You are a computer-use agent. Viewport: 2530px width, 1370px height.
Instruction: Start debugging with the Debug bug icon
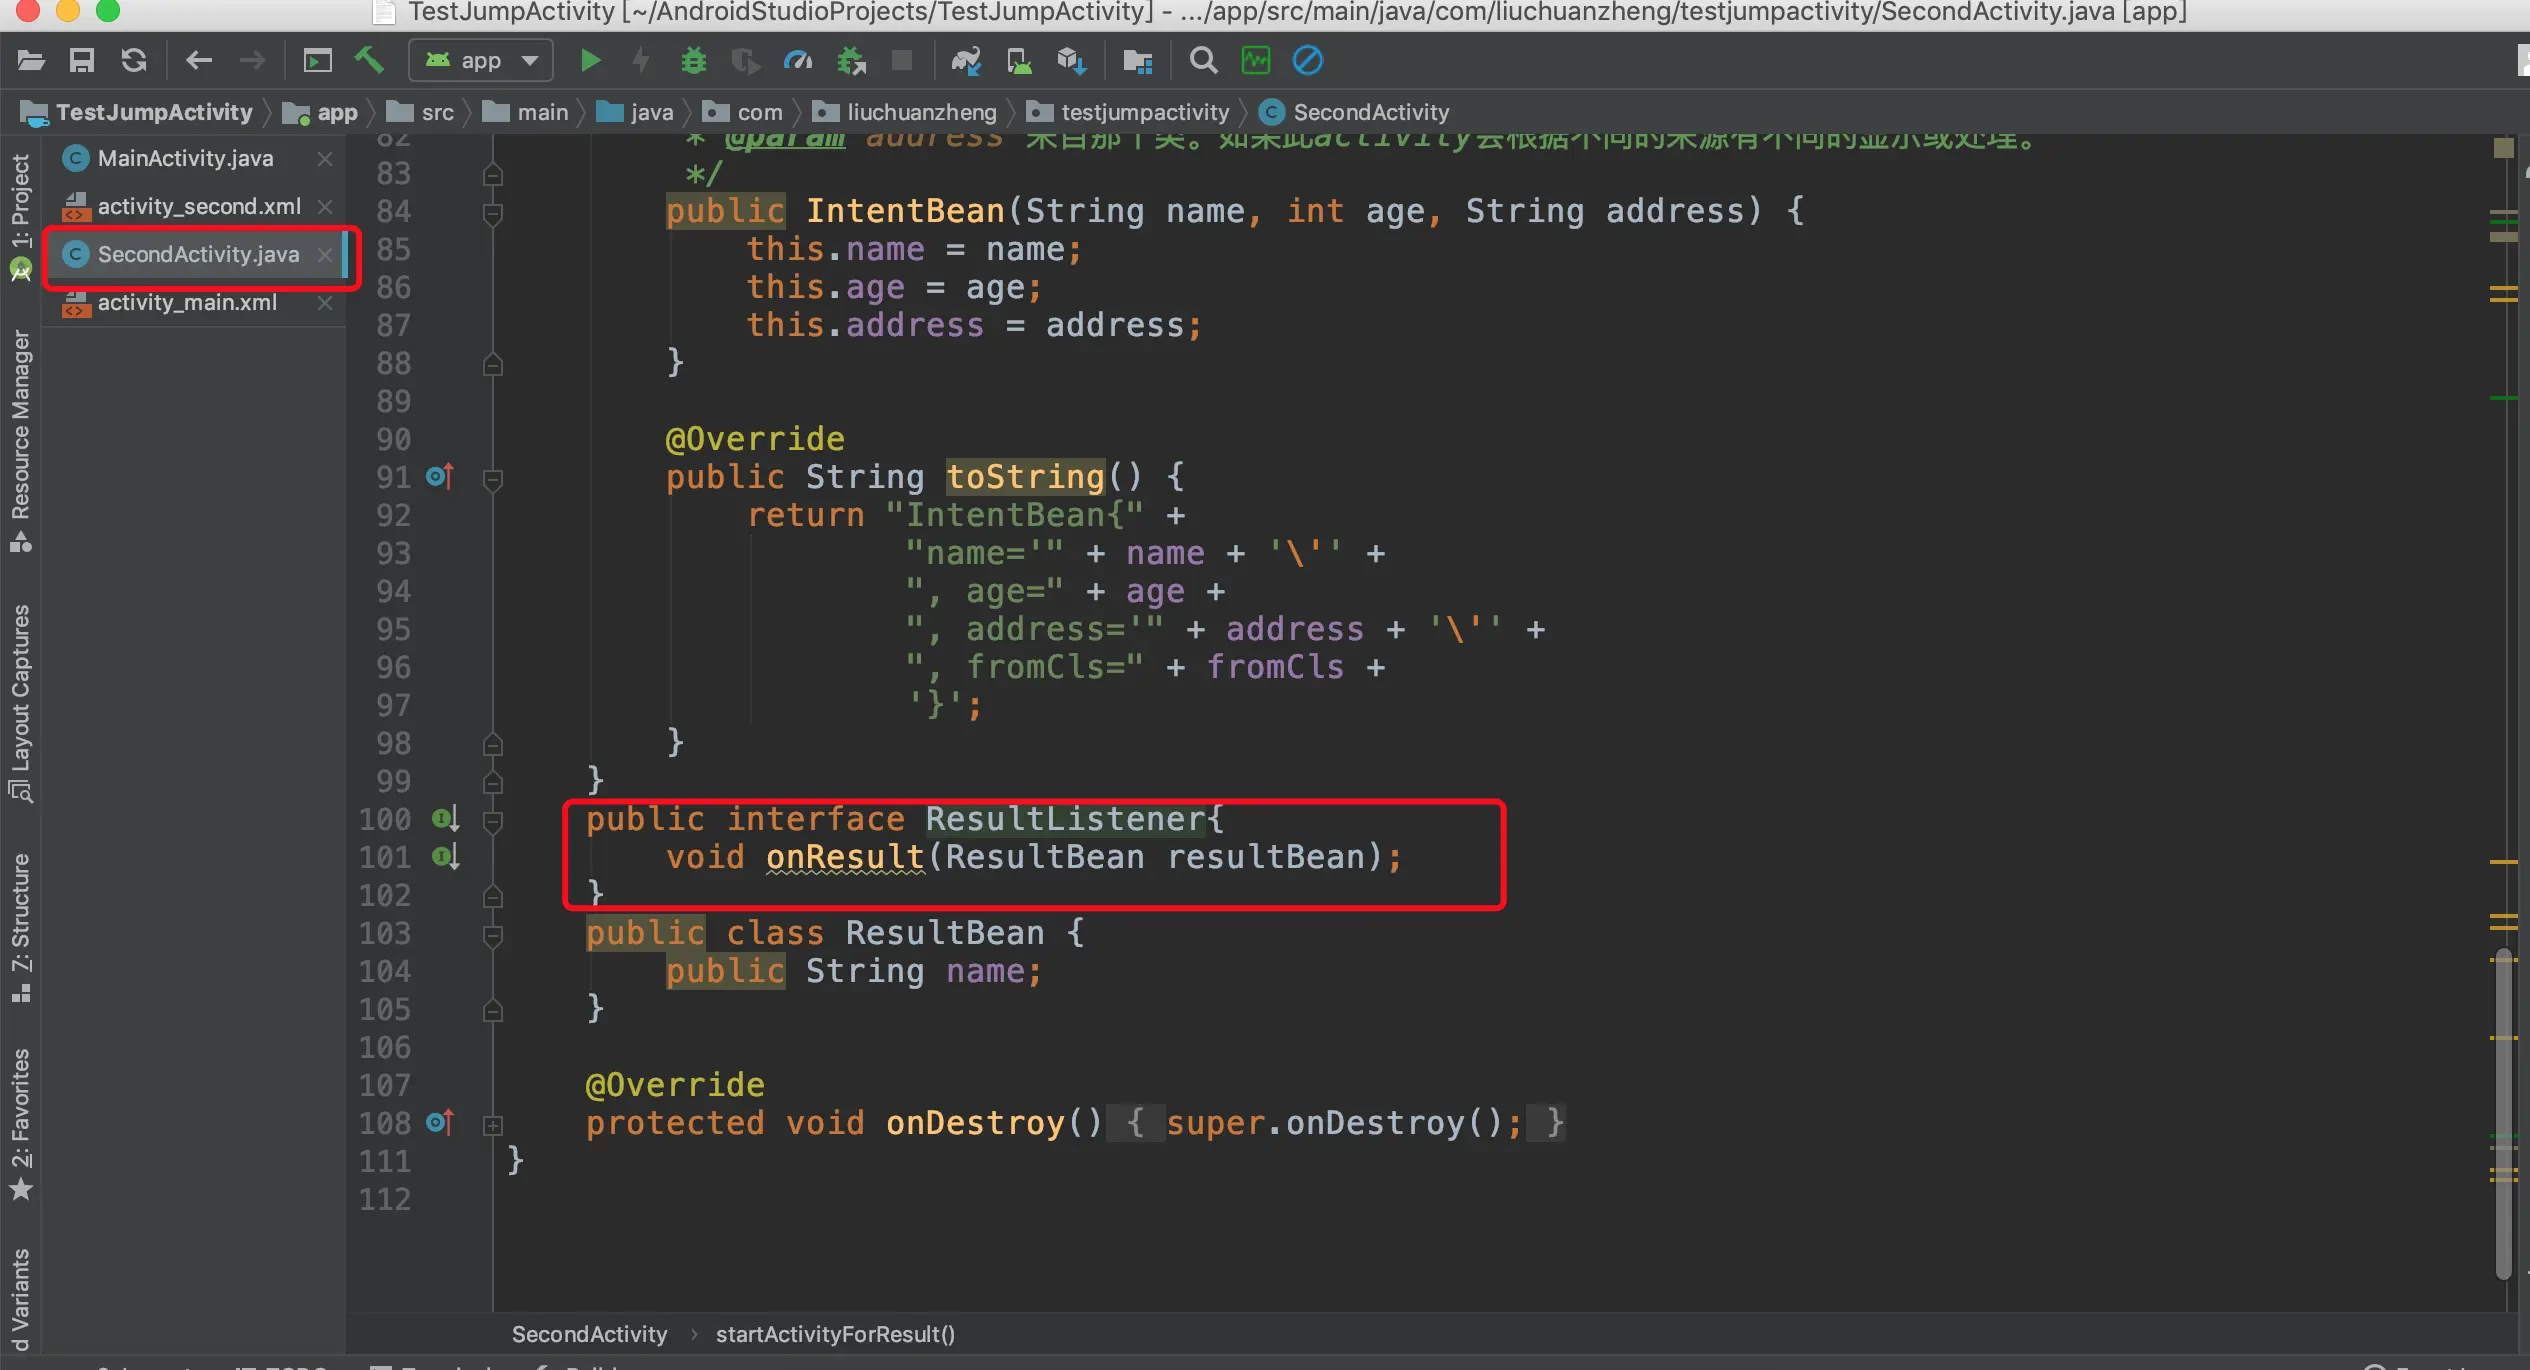(693, 61)
